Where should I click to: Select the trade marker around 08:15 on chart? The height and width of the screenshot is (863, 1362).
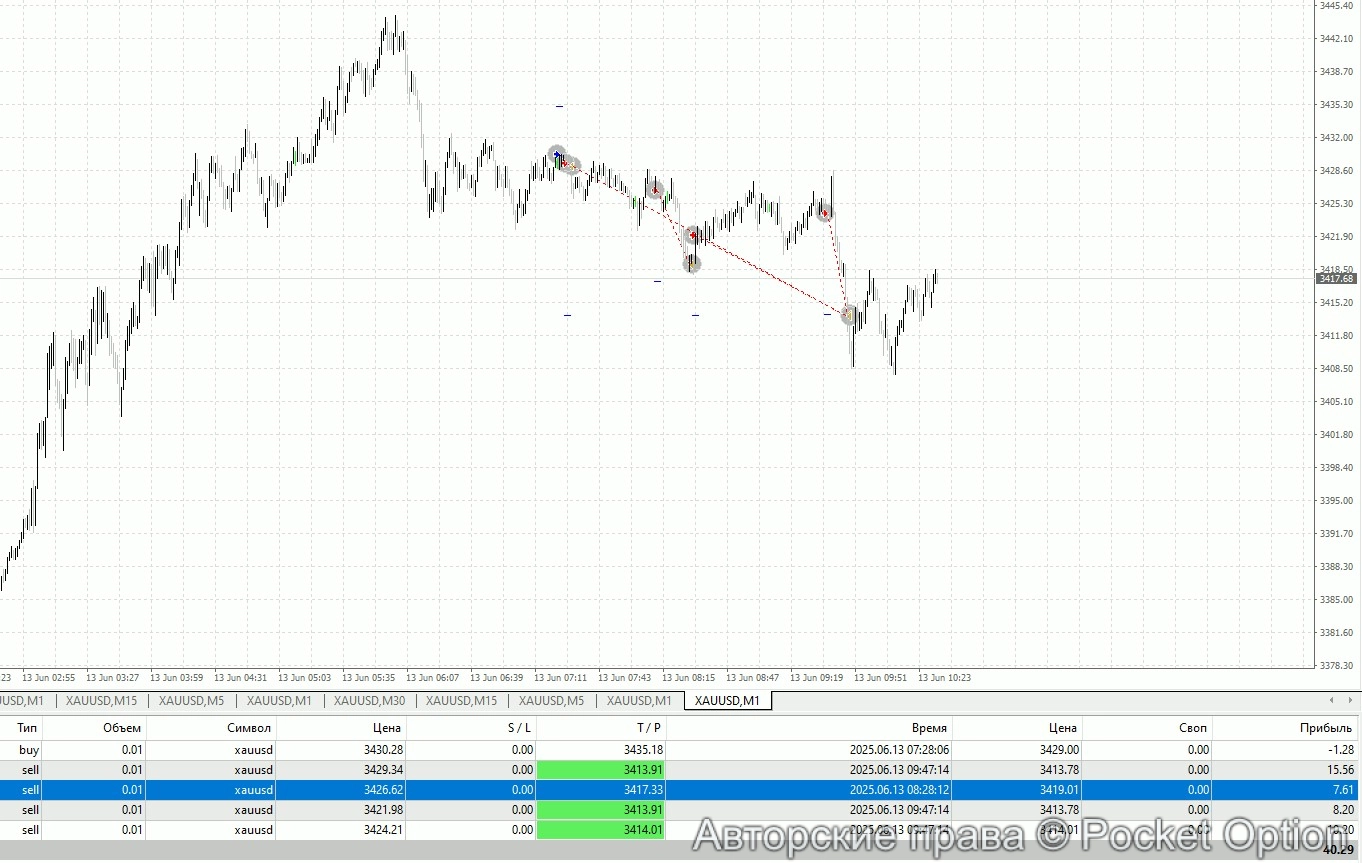coord(693,235)
